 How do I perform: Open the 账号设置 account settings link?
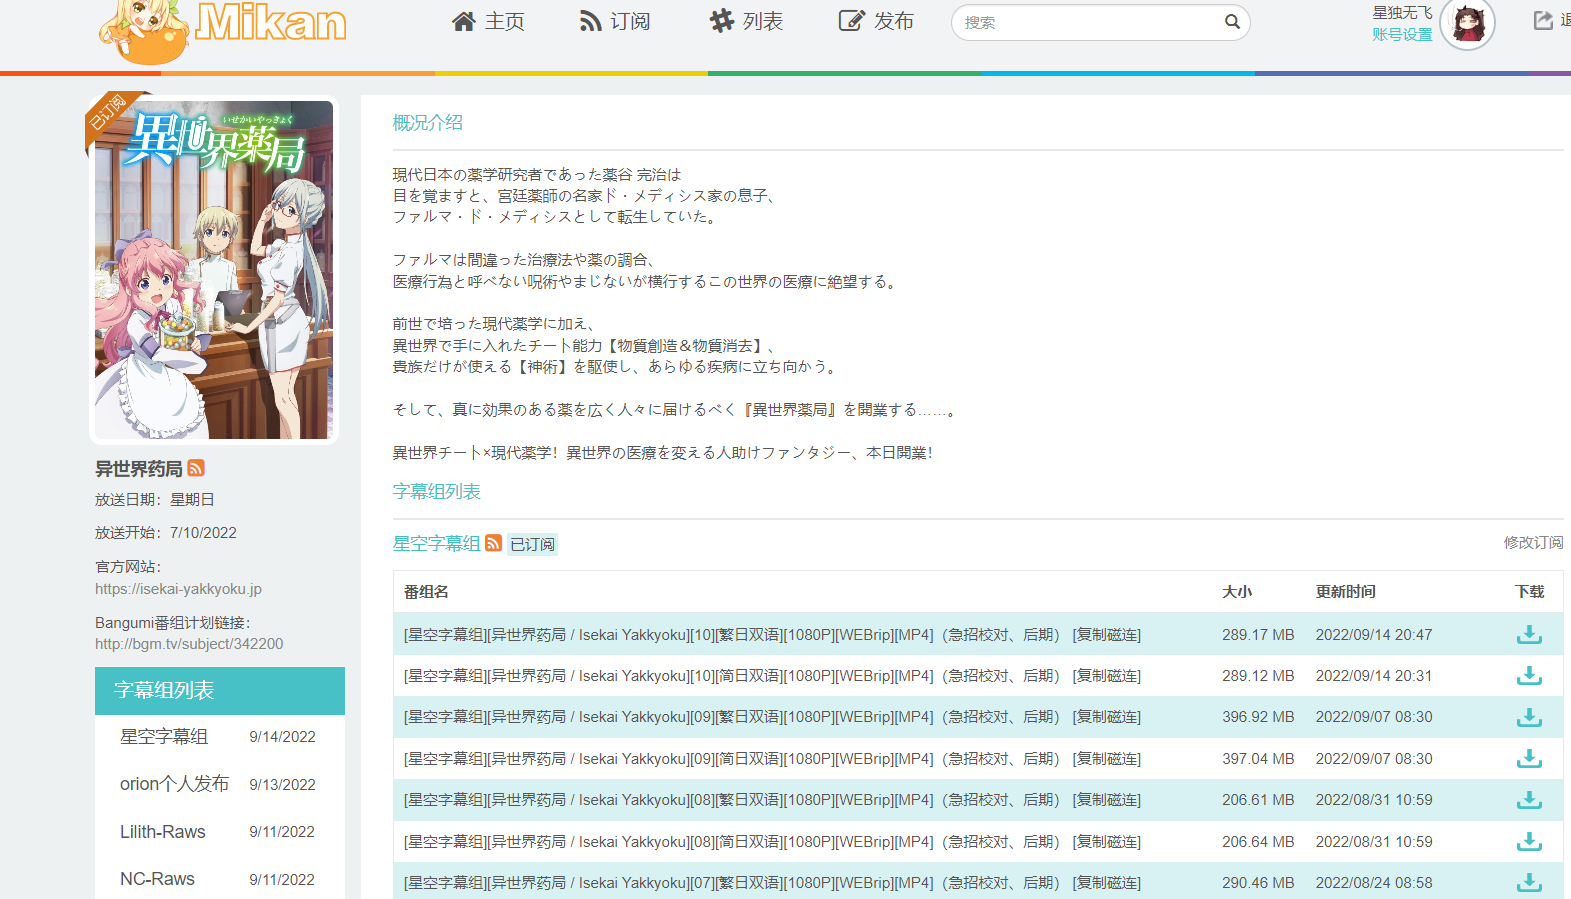(1402, 35)
